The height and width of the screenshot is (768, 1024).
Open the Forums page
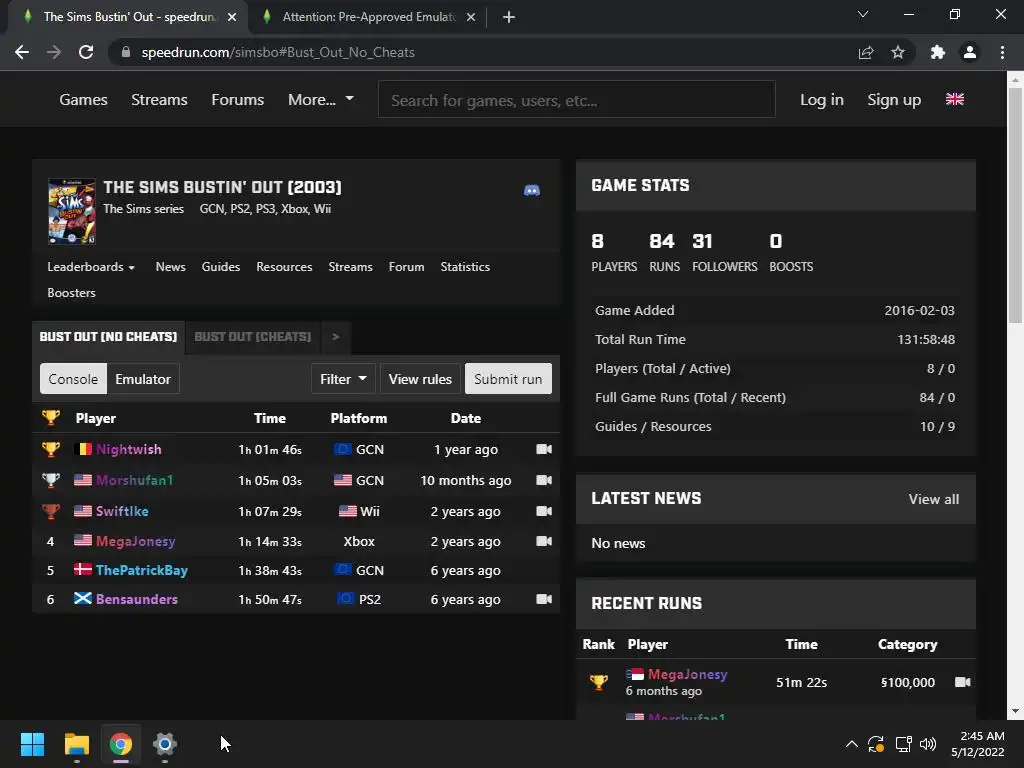[238, 99]
